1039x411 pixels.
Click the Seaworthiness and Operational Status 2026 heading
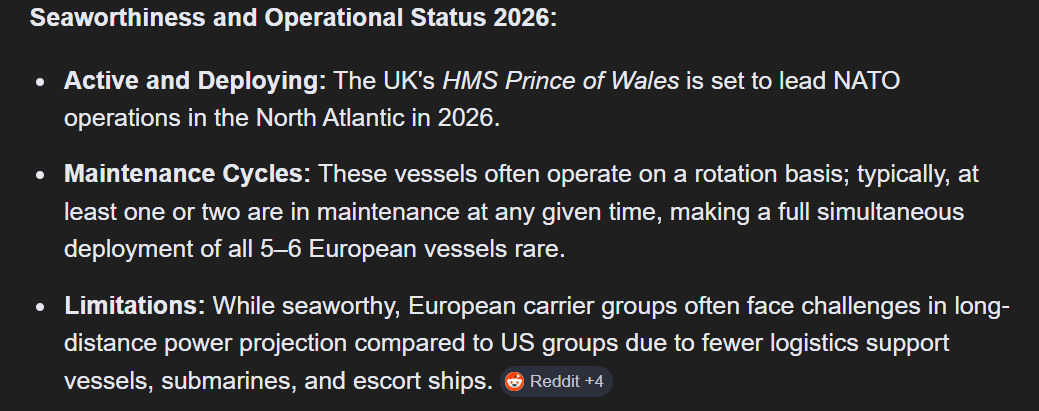(294, 18)
